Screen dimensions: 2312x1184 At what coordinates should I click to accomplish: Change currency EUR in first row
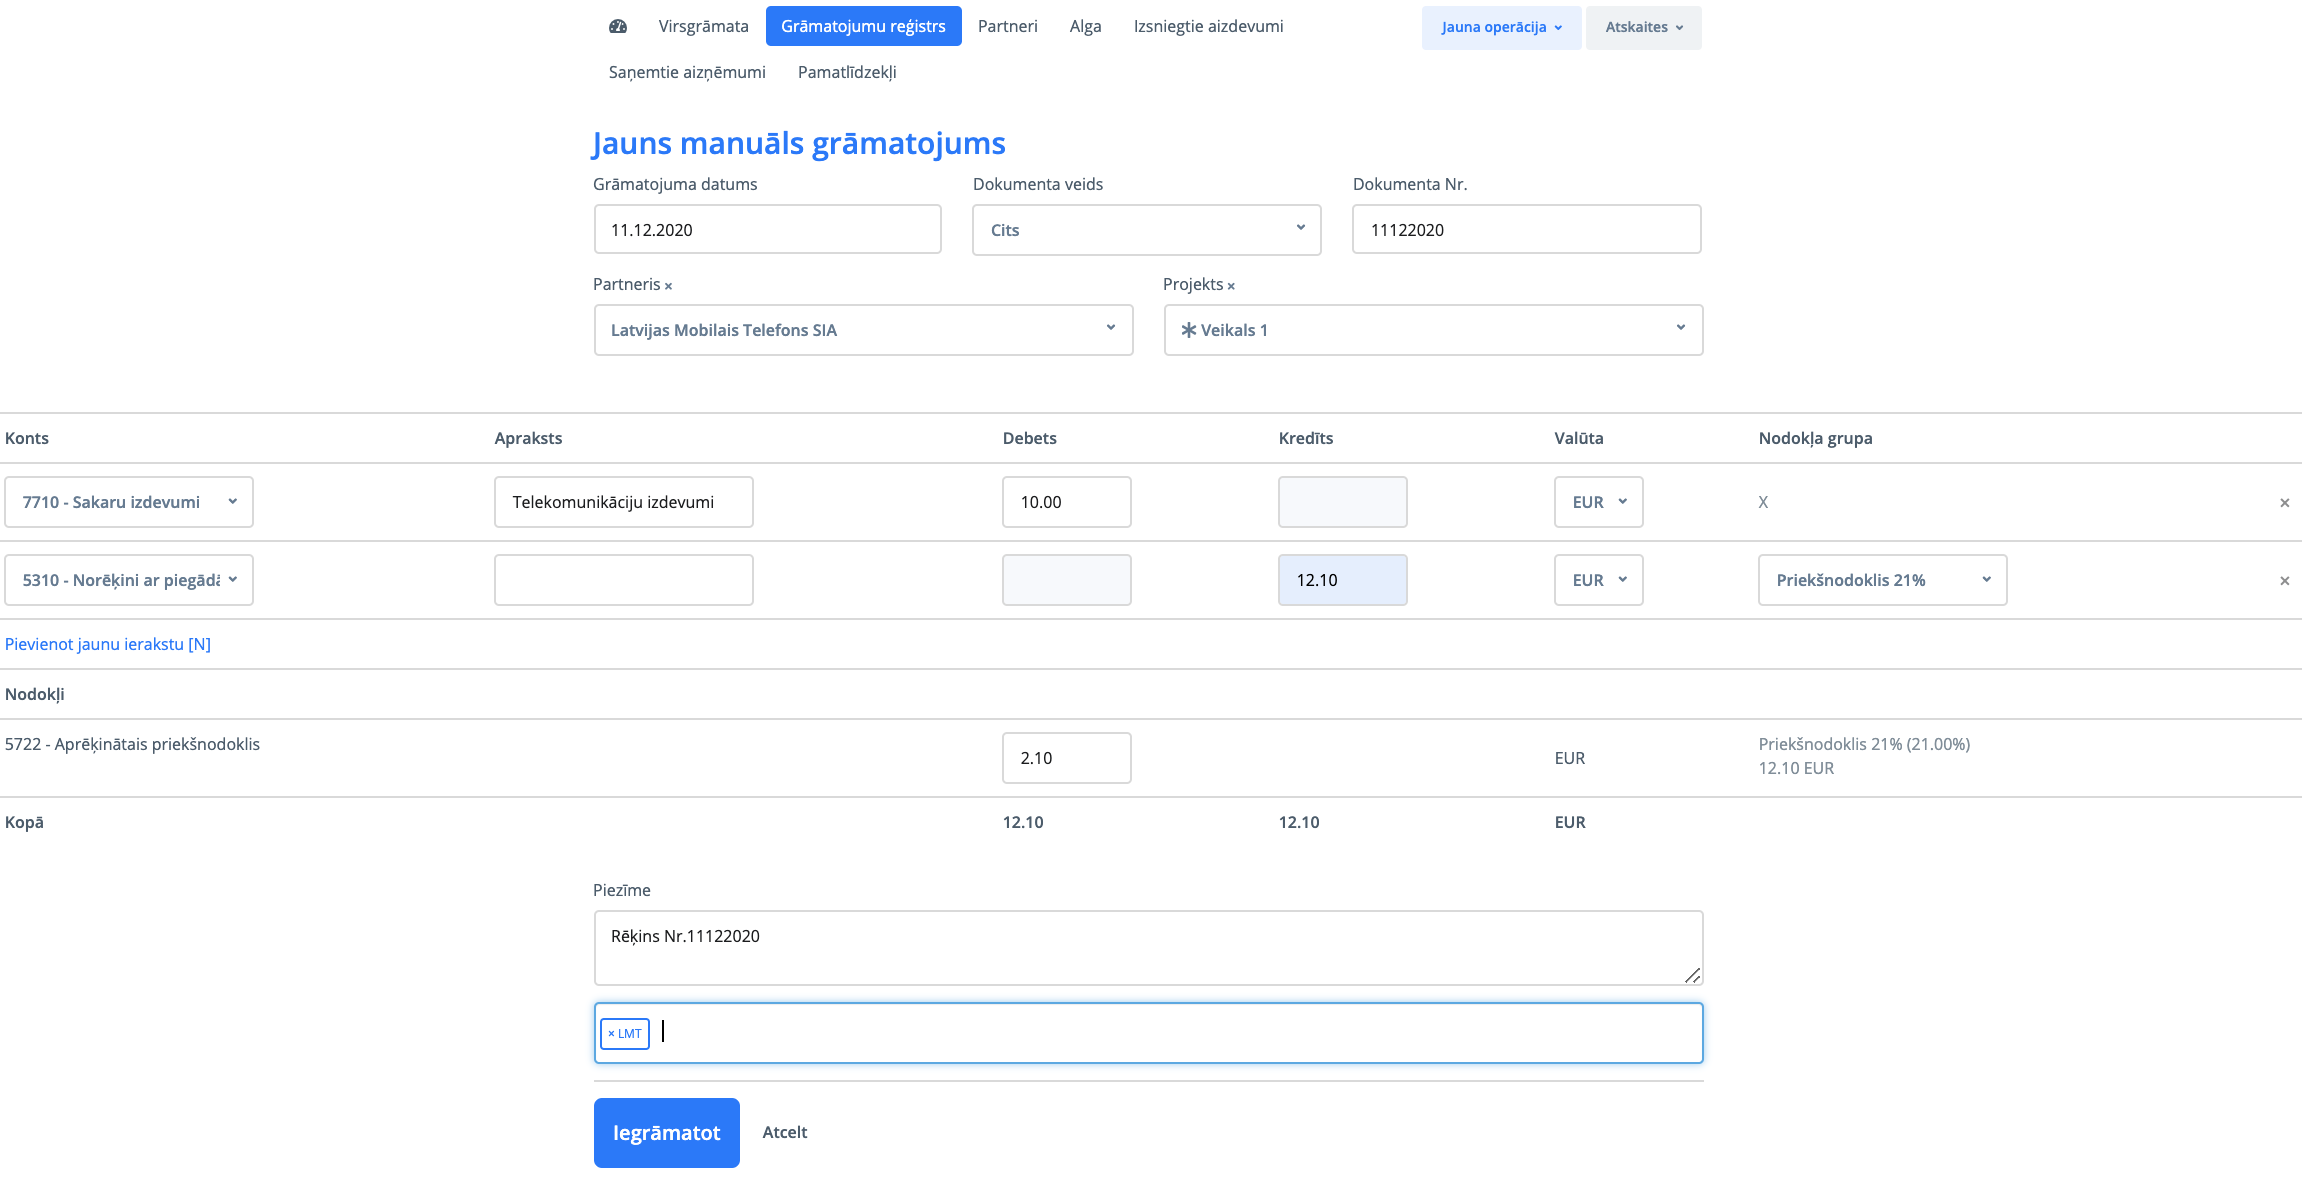(x=1598, y=502)
